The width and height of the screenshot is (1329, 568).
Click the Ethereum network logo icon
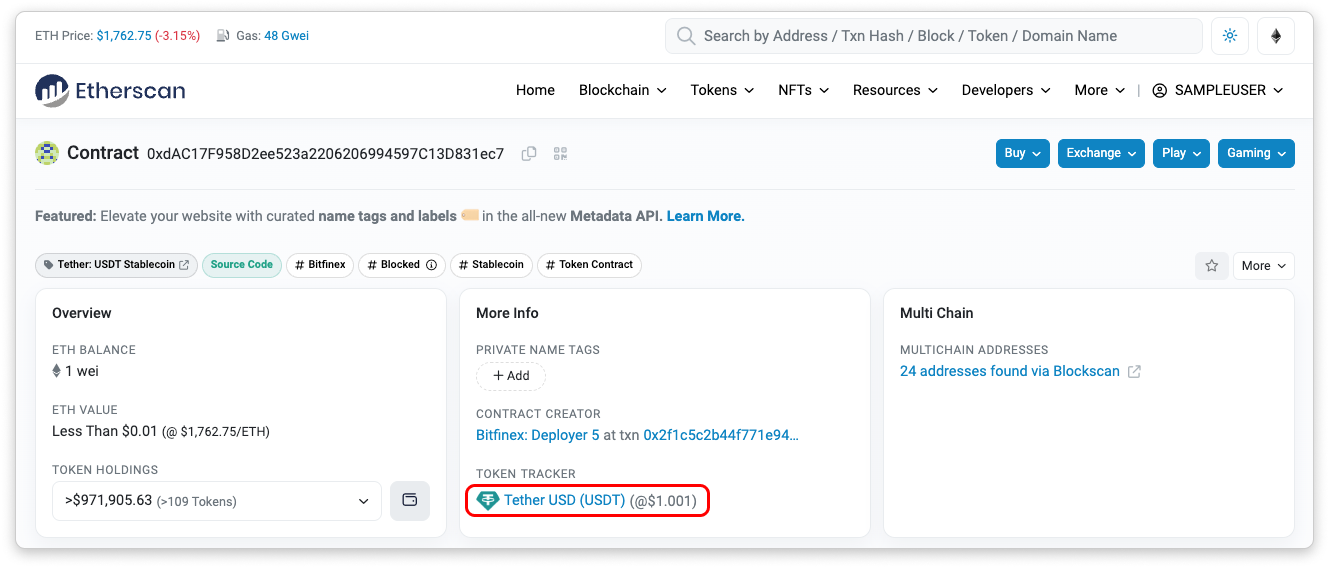pyautogui.click(x=1275, y=36)
